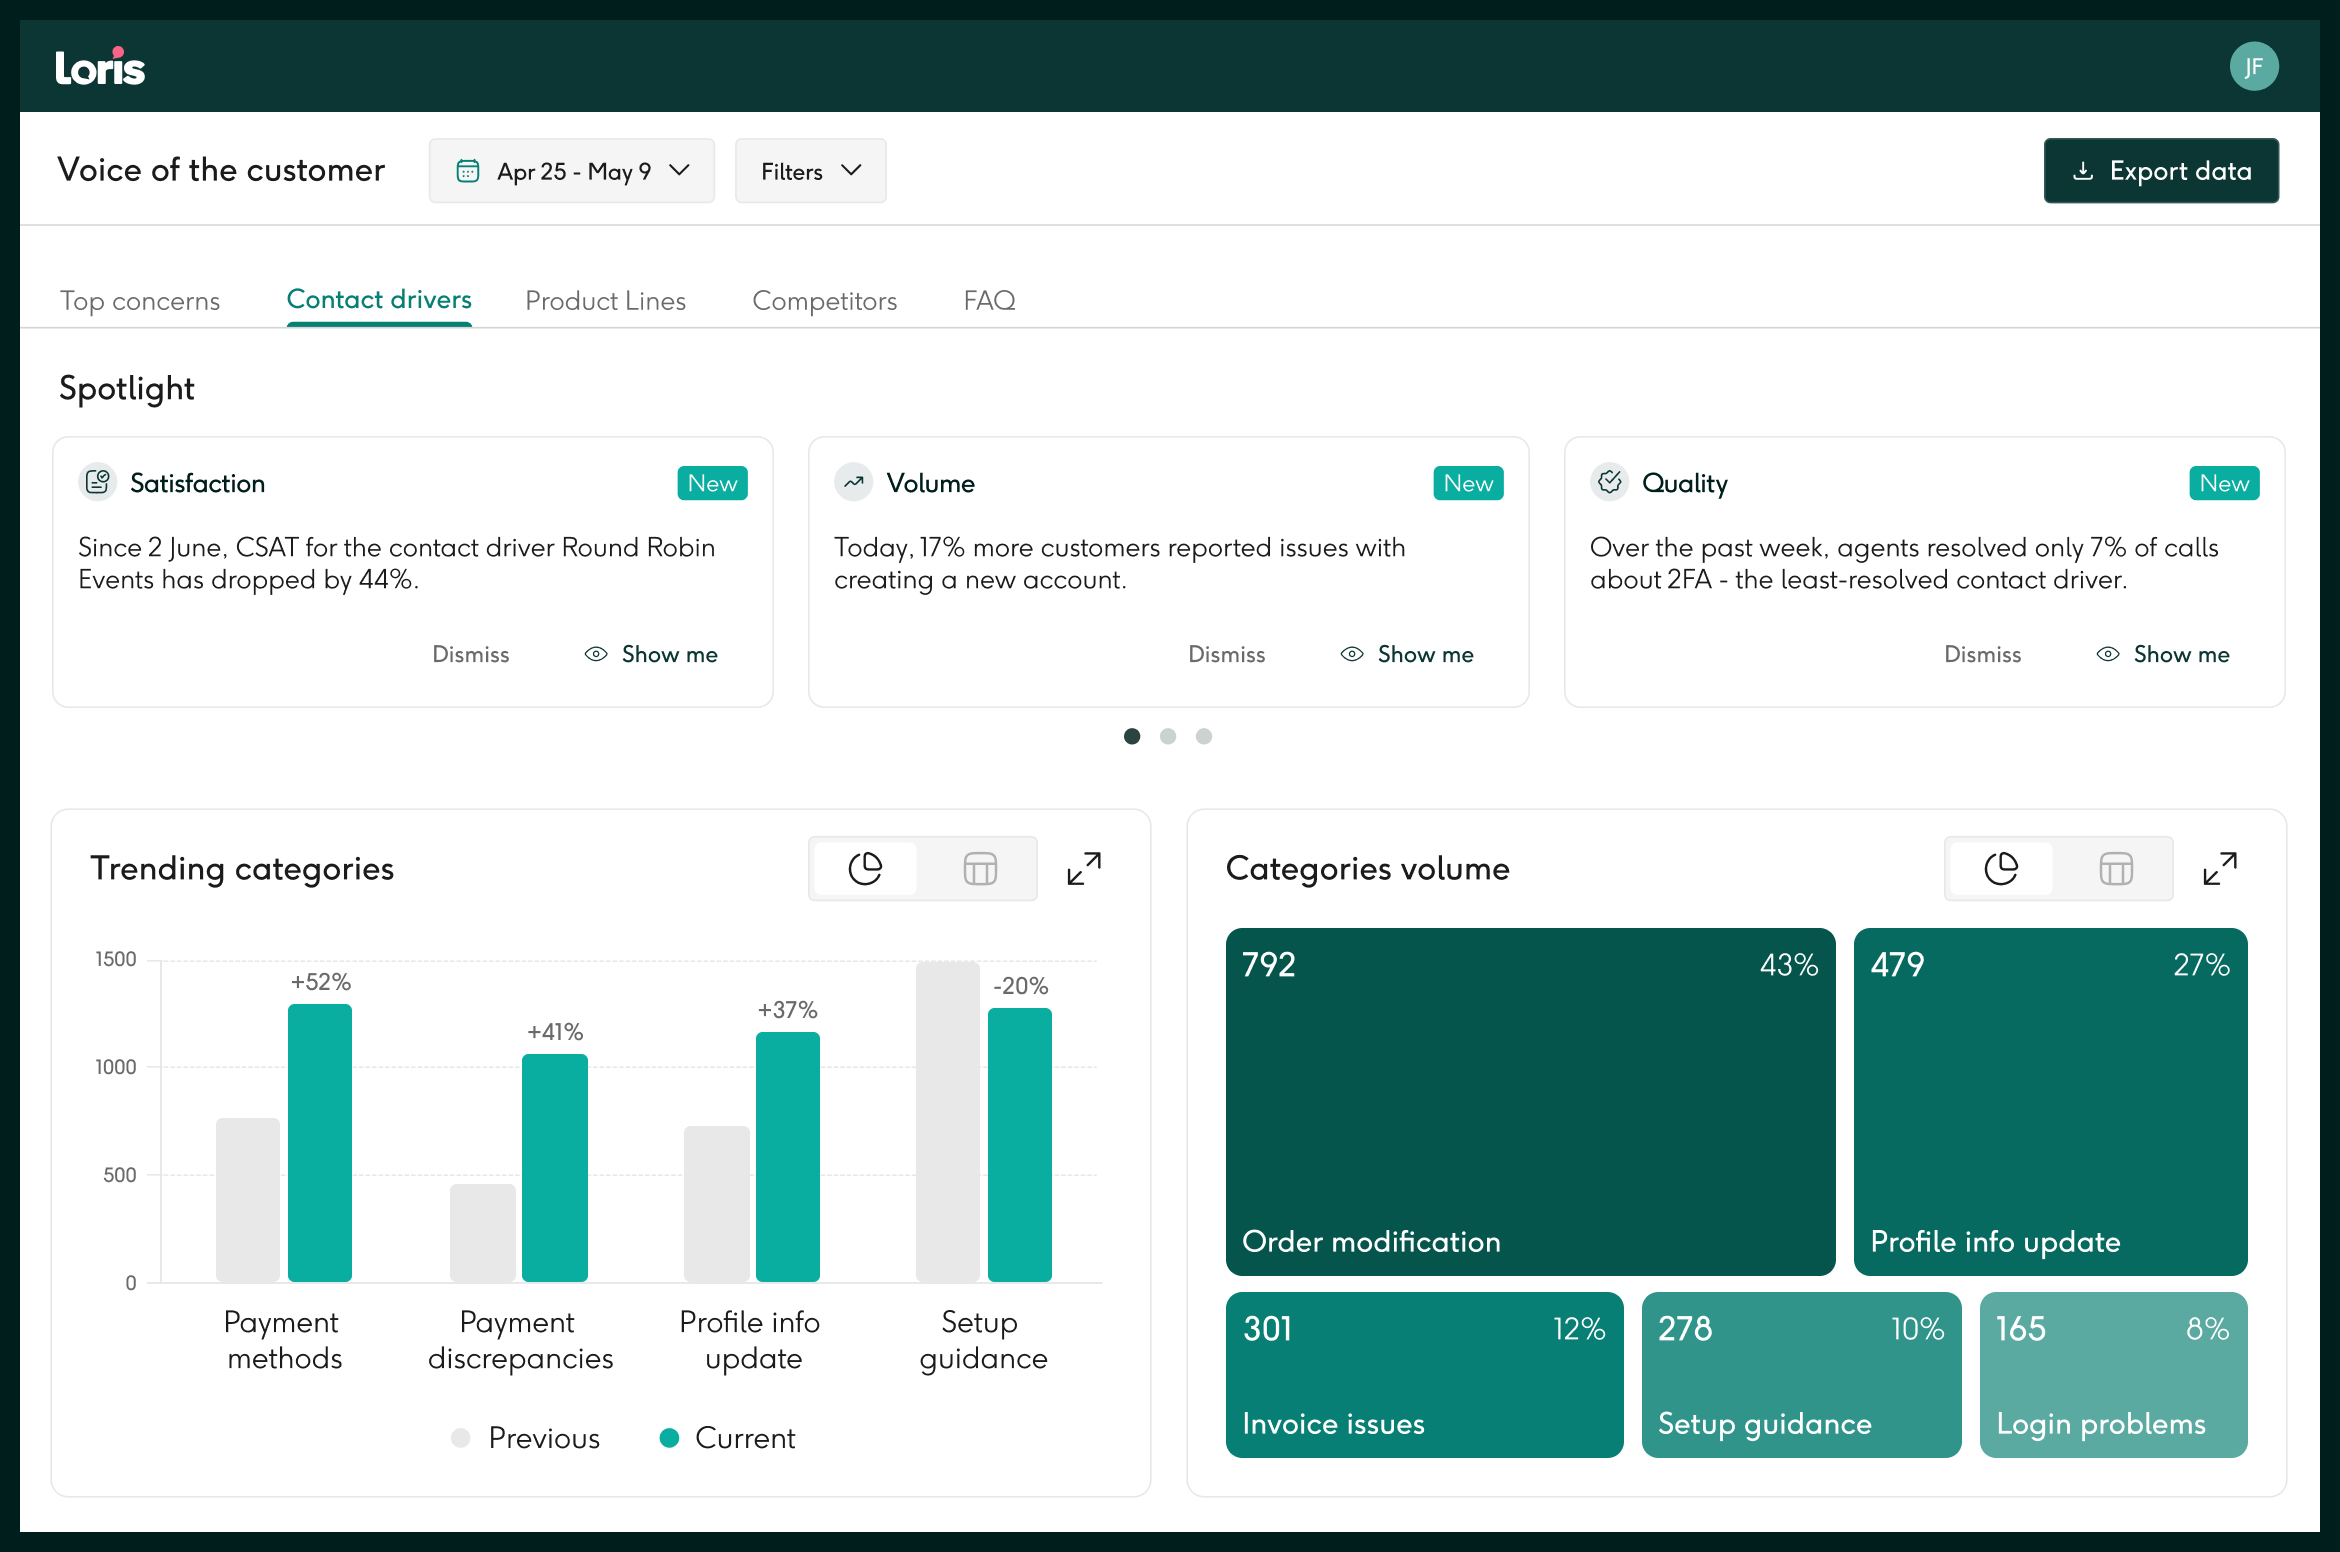2340x1552 pixels.
Task: Dismiss the Satisfaction spotlight card
Action: [470, 654]
